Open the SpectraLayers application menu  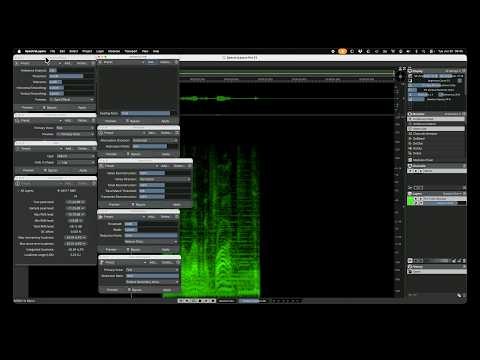tap(35, 51)
